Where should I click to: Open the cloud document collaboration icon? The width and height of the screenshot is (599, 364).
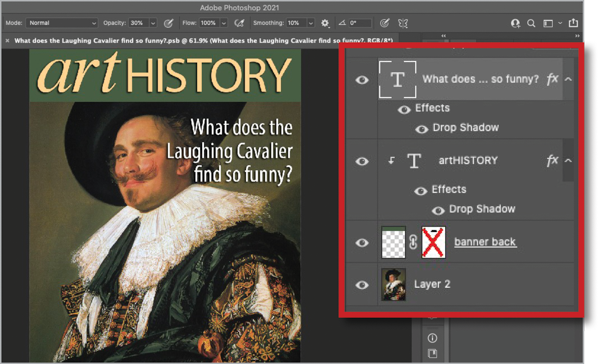[515, 23]
